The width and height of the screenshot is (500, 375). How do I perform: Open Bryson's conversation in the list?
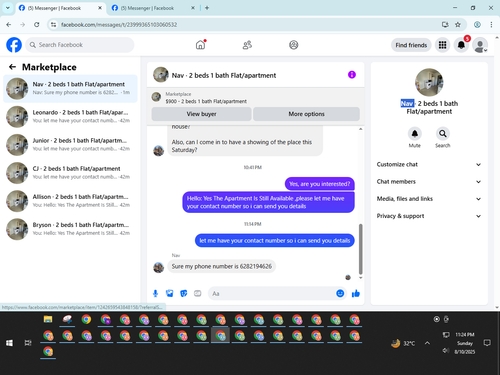click(70, 229)
